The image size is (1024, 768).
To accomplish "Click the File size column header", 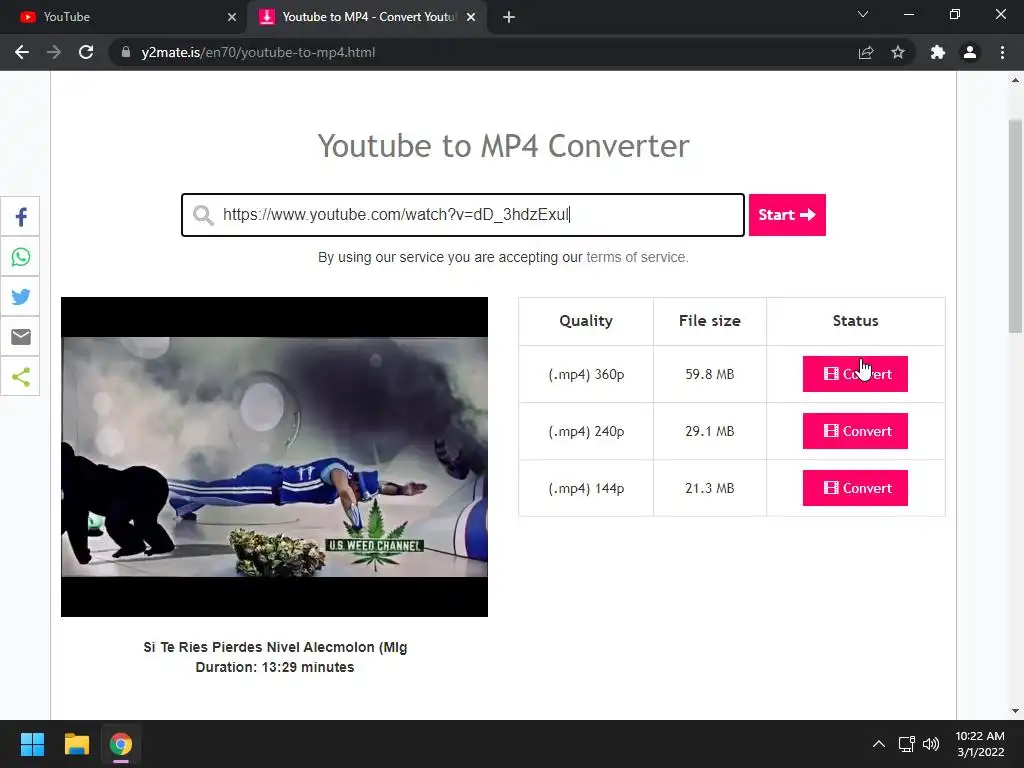I will [710, 321].
